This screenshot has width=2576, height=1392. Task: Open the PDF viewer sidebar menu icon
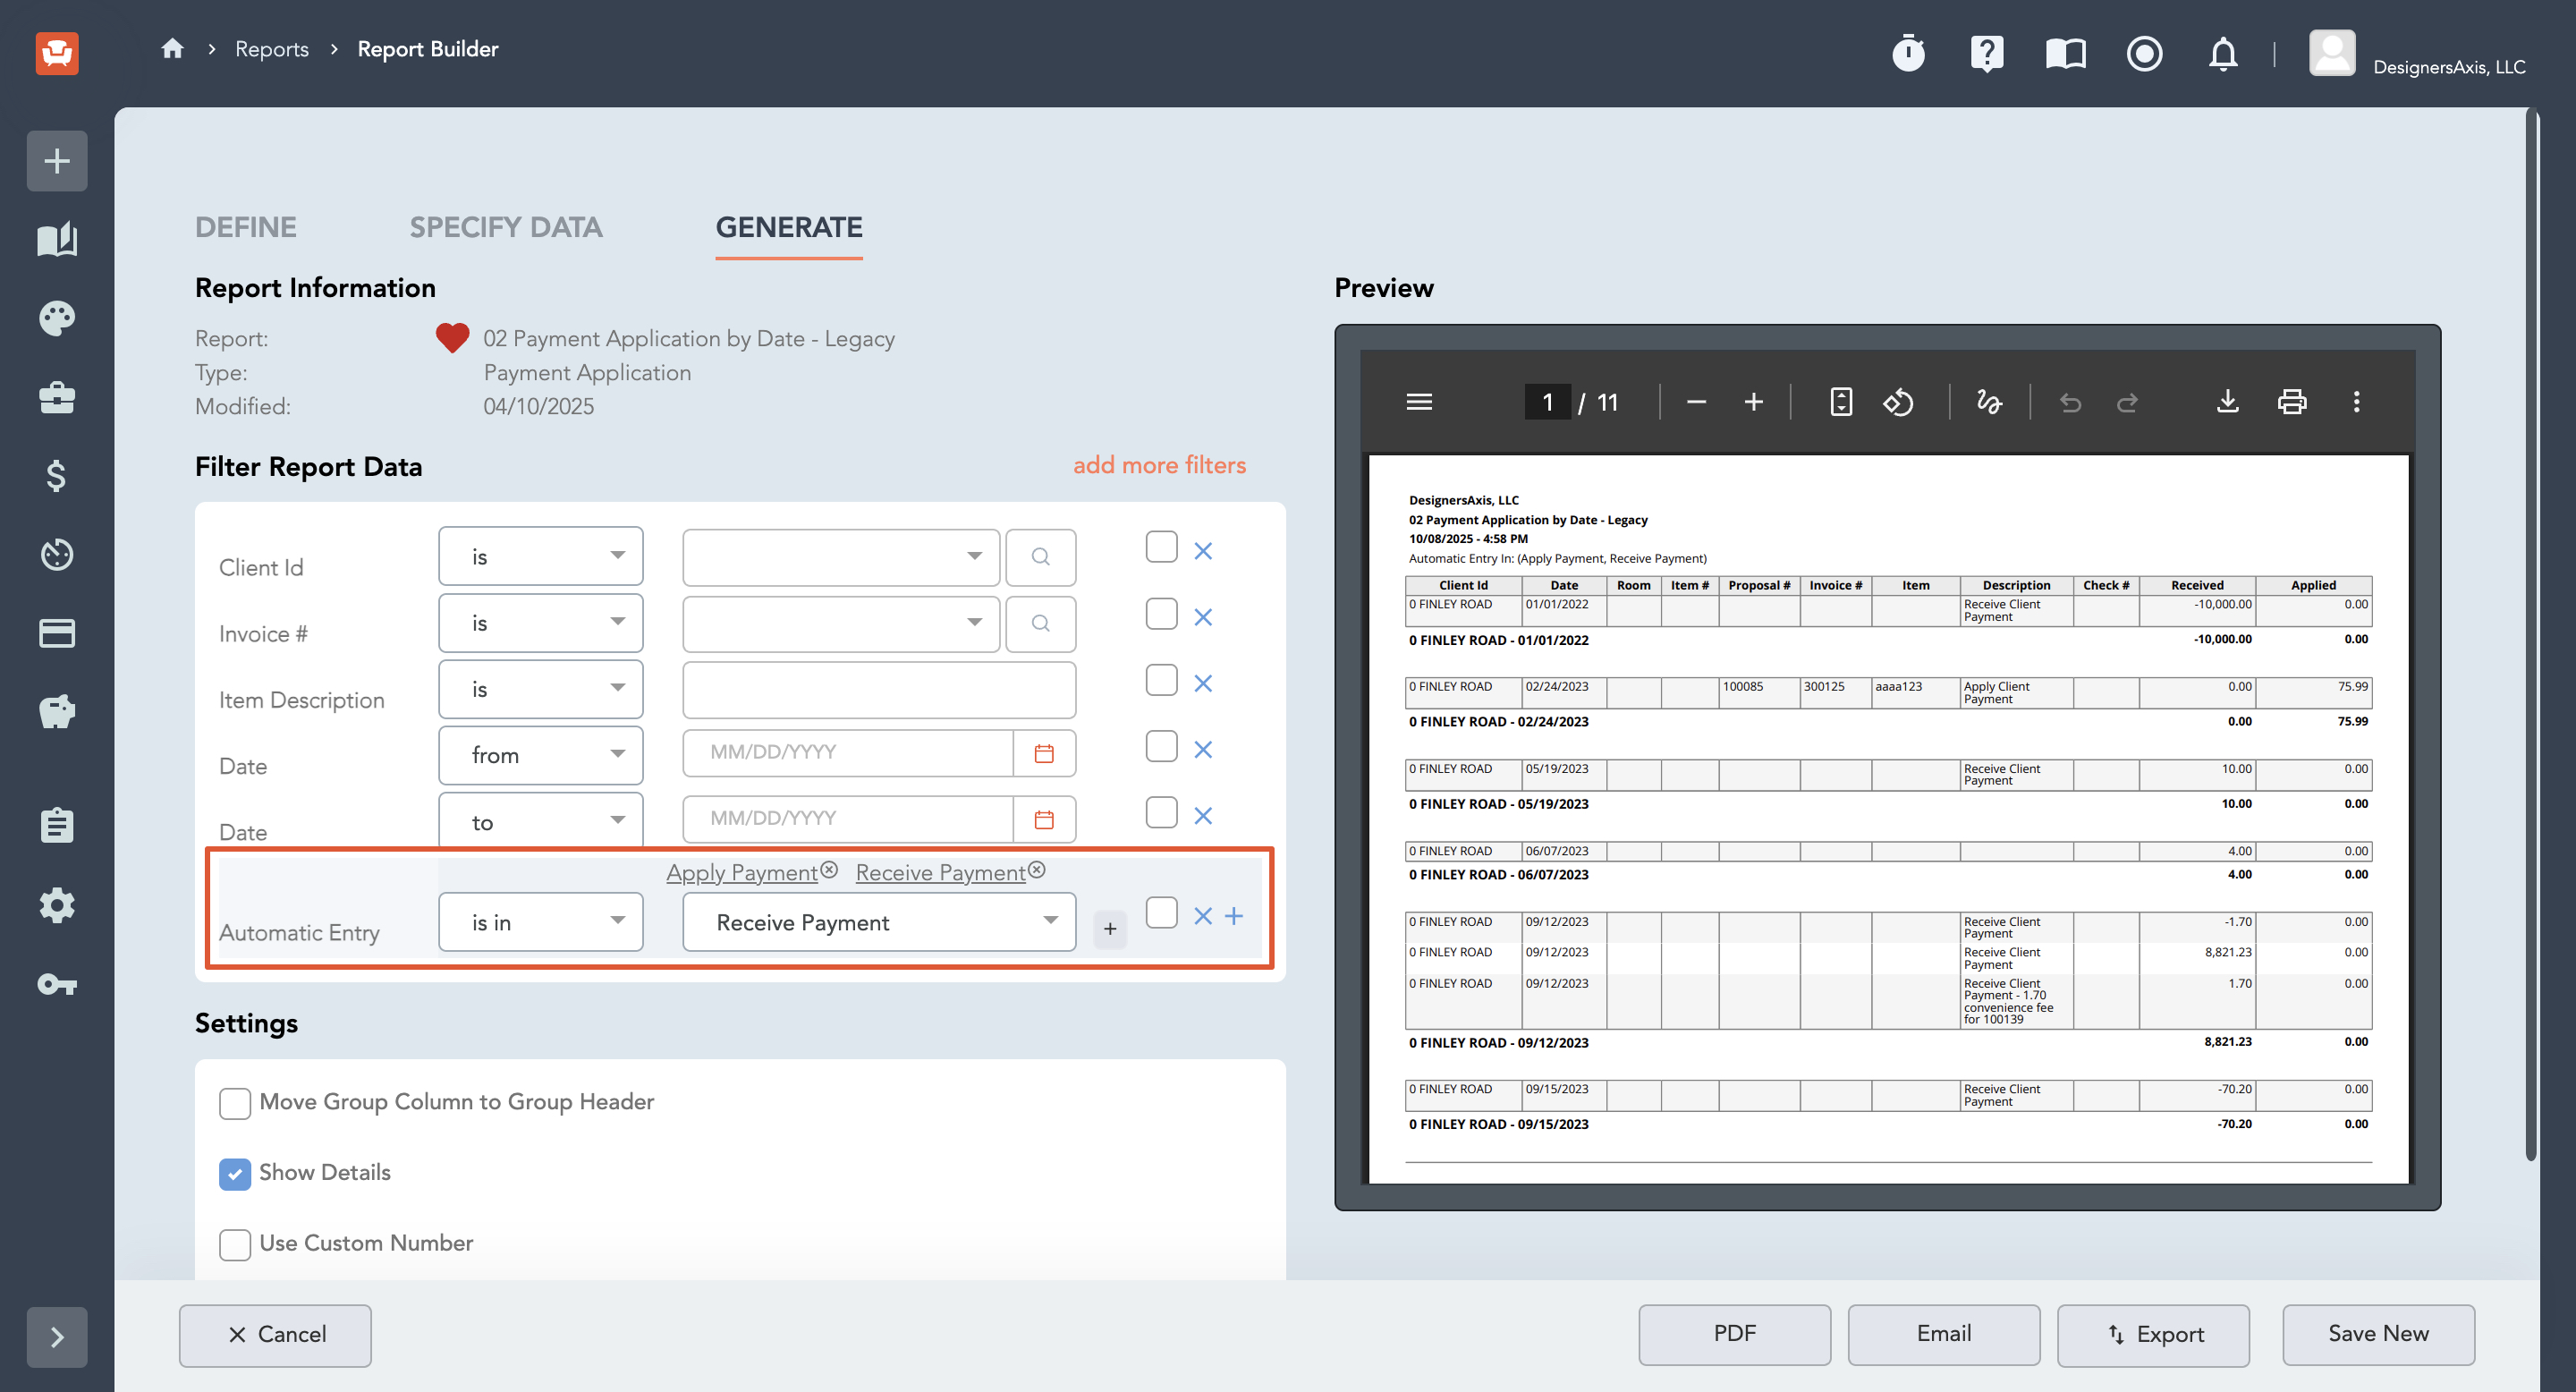coord(1419,402)
